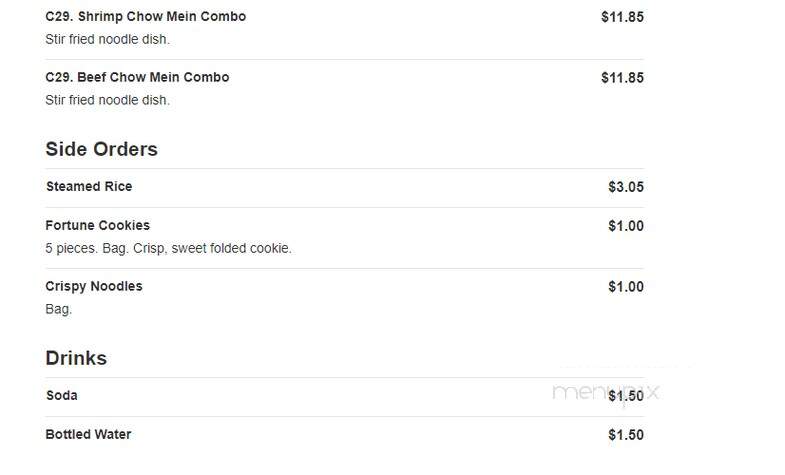The image size is (785, 475).
Task: Click the menupix watermark logo
Action: point(606,392)
